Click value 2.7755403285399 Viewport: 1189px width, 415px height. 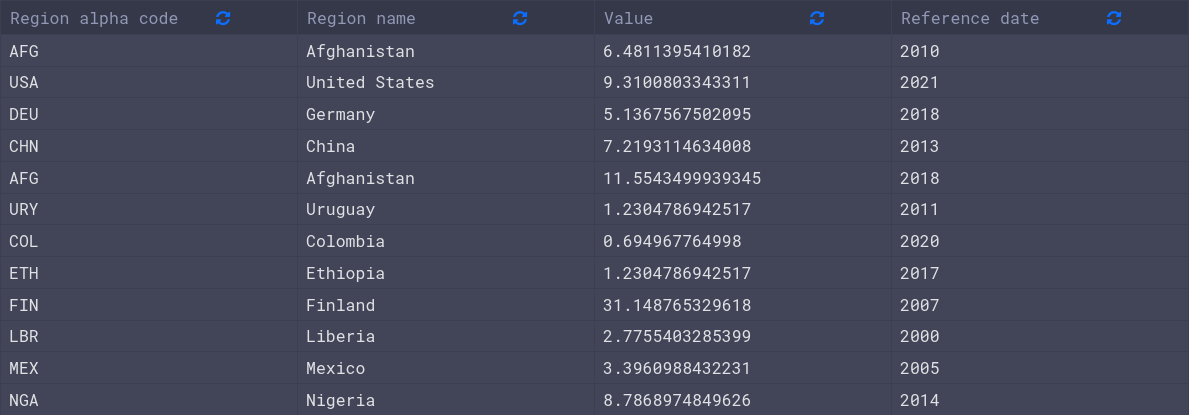pos(677,336)
